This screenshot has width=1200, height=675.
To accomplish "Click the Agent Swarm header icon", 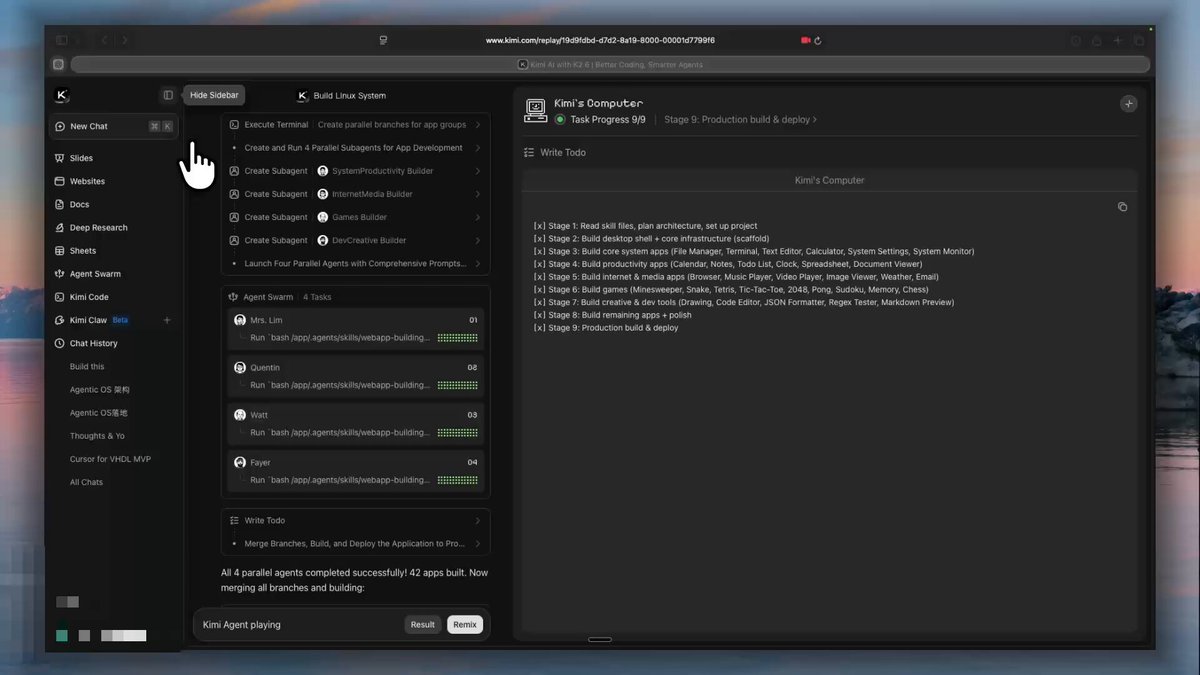I will (233, 297).
